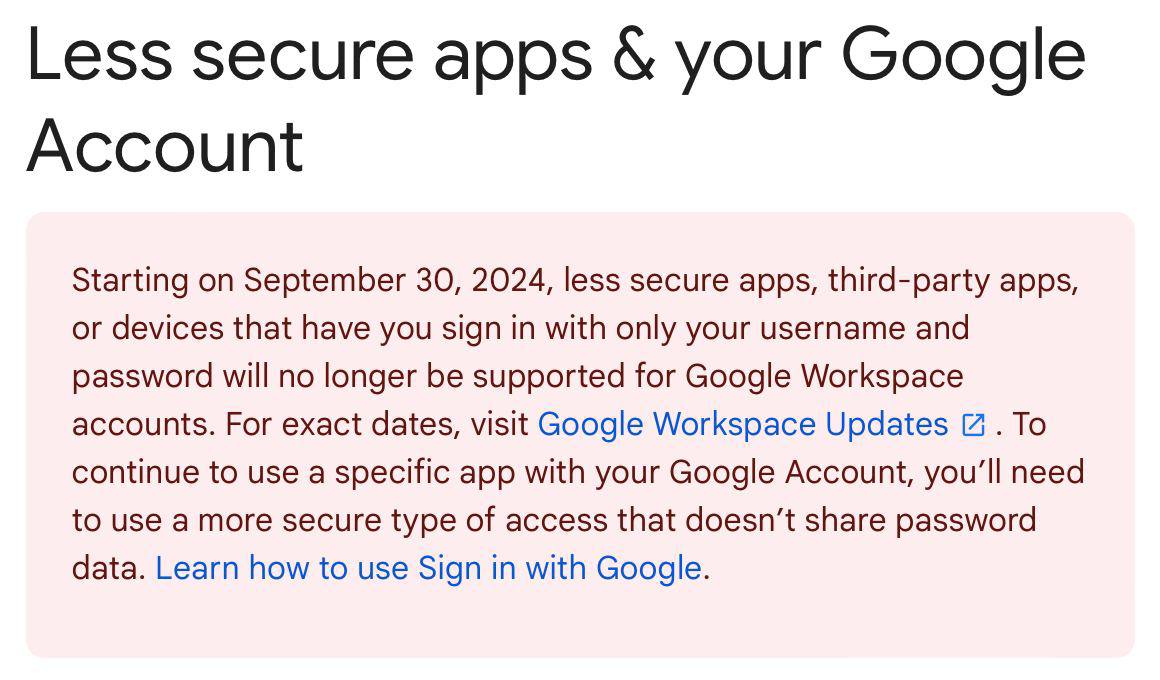Click the word 'Account' in the page heading
This screenshot has height=680, width=1160.
pyautogui.click(x=165, y=146)
